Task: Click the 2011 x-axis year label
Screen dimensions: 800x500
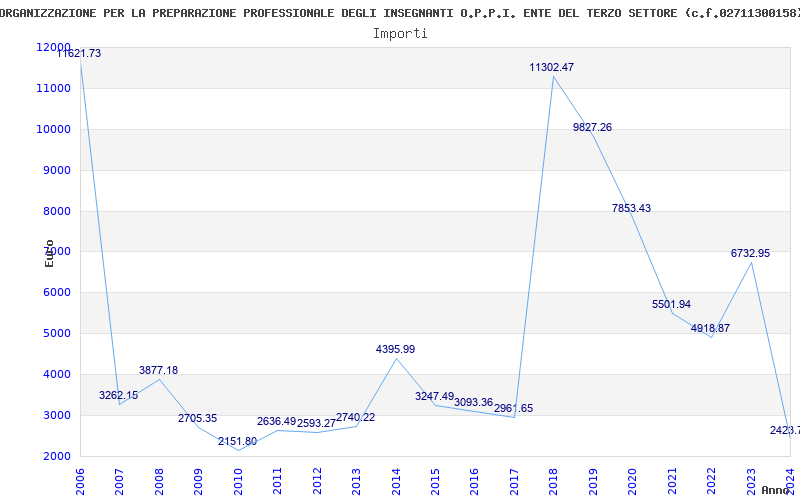Action: [x=278, y=481]
